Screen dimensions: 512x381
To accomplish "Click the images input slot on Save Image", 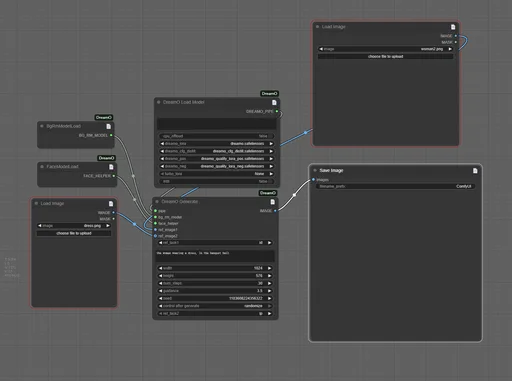I will click(x=313, y=180).
